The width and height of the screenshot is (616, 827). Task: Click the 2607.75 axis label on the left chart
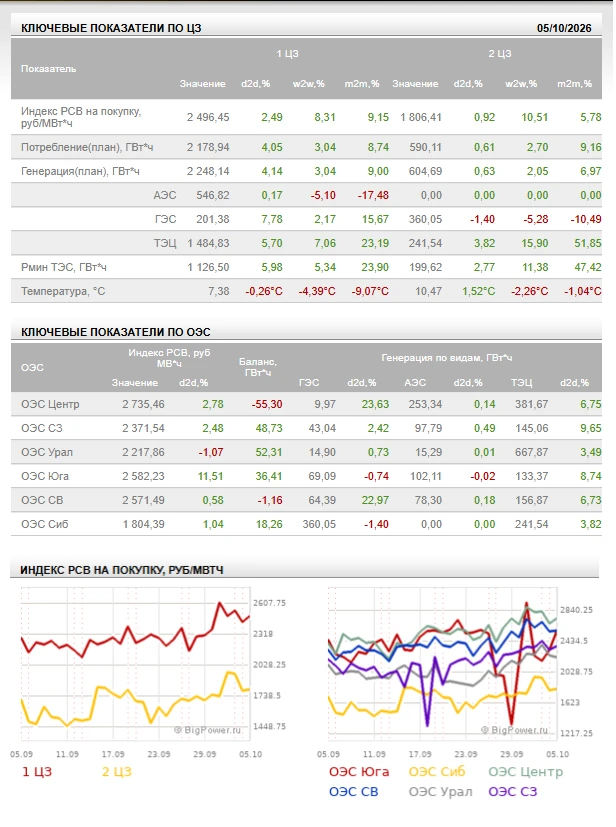(270, 603)
